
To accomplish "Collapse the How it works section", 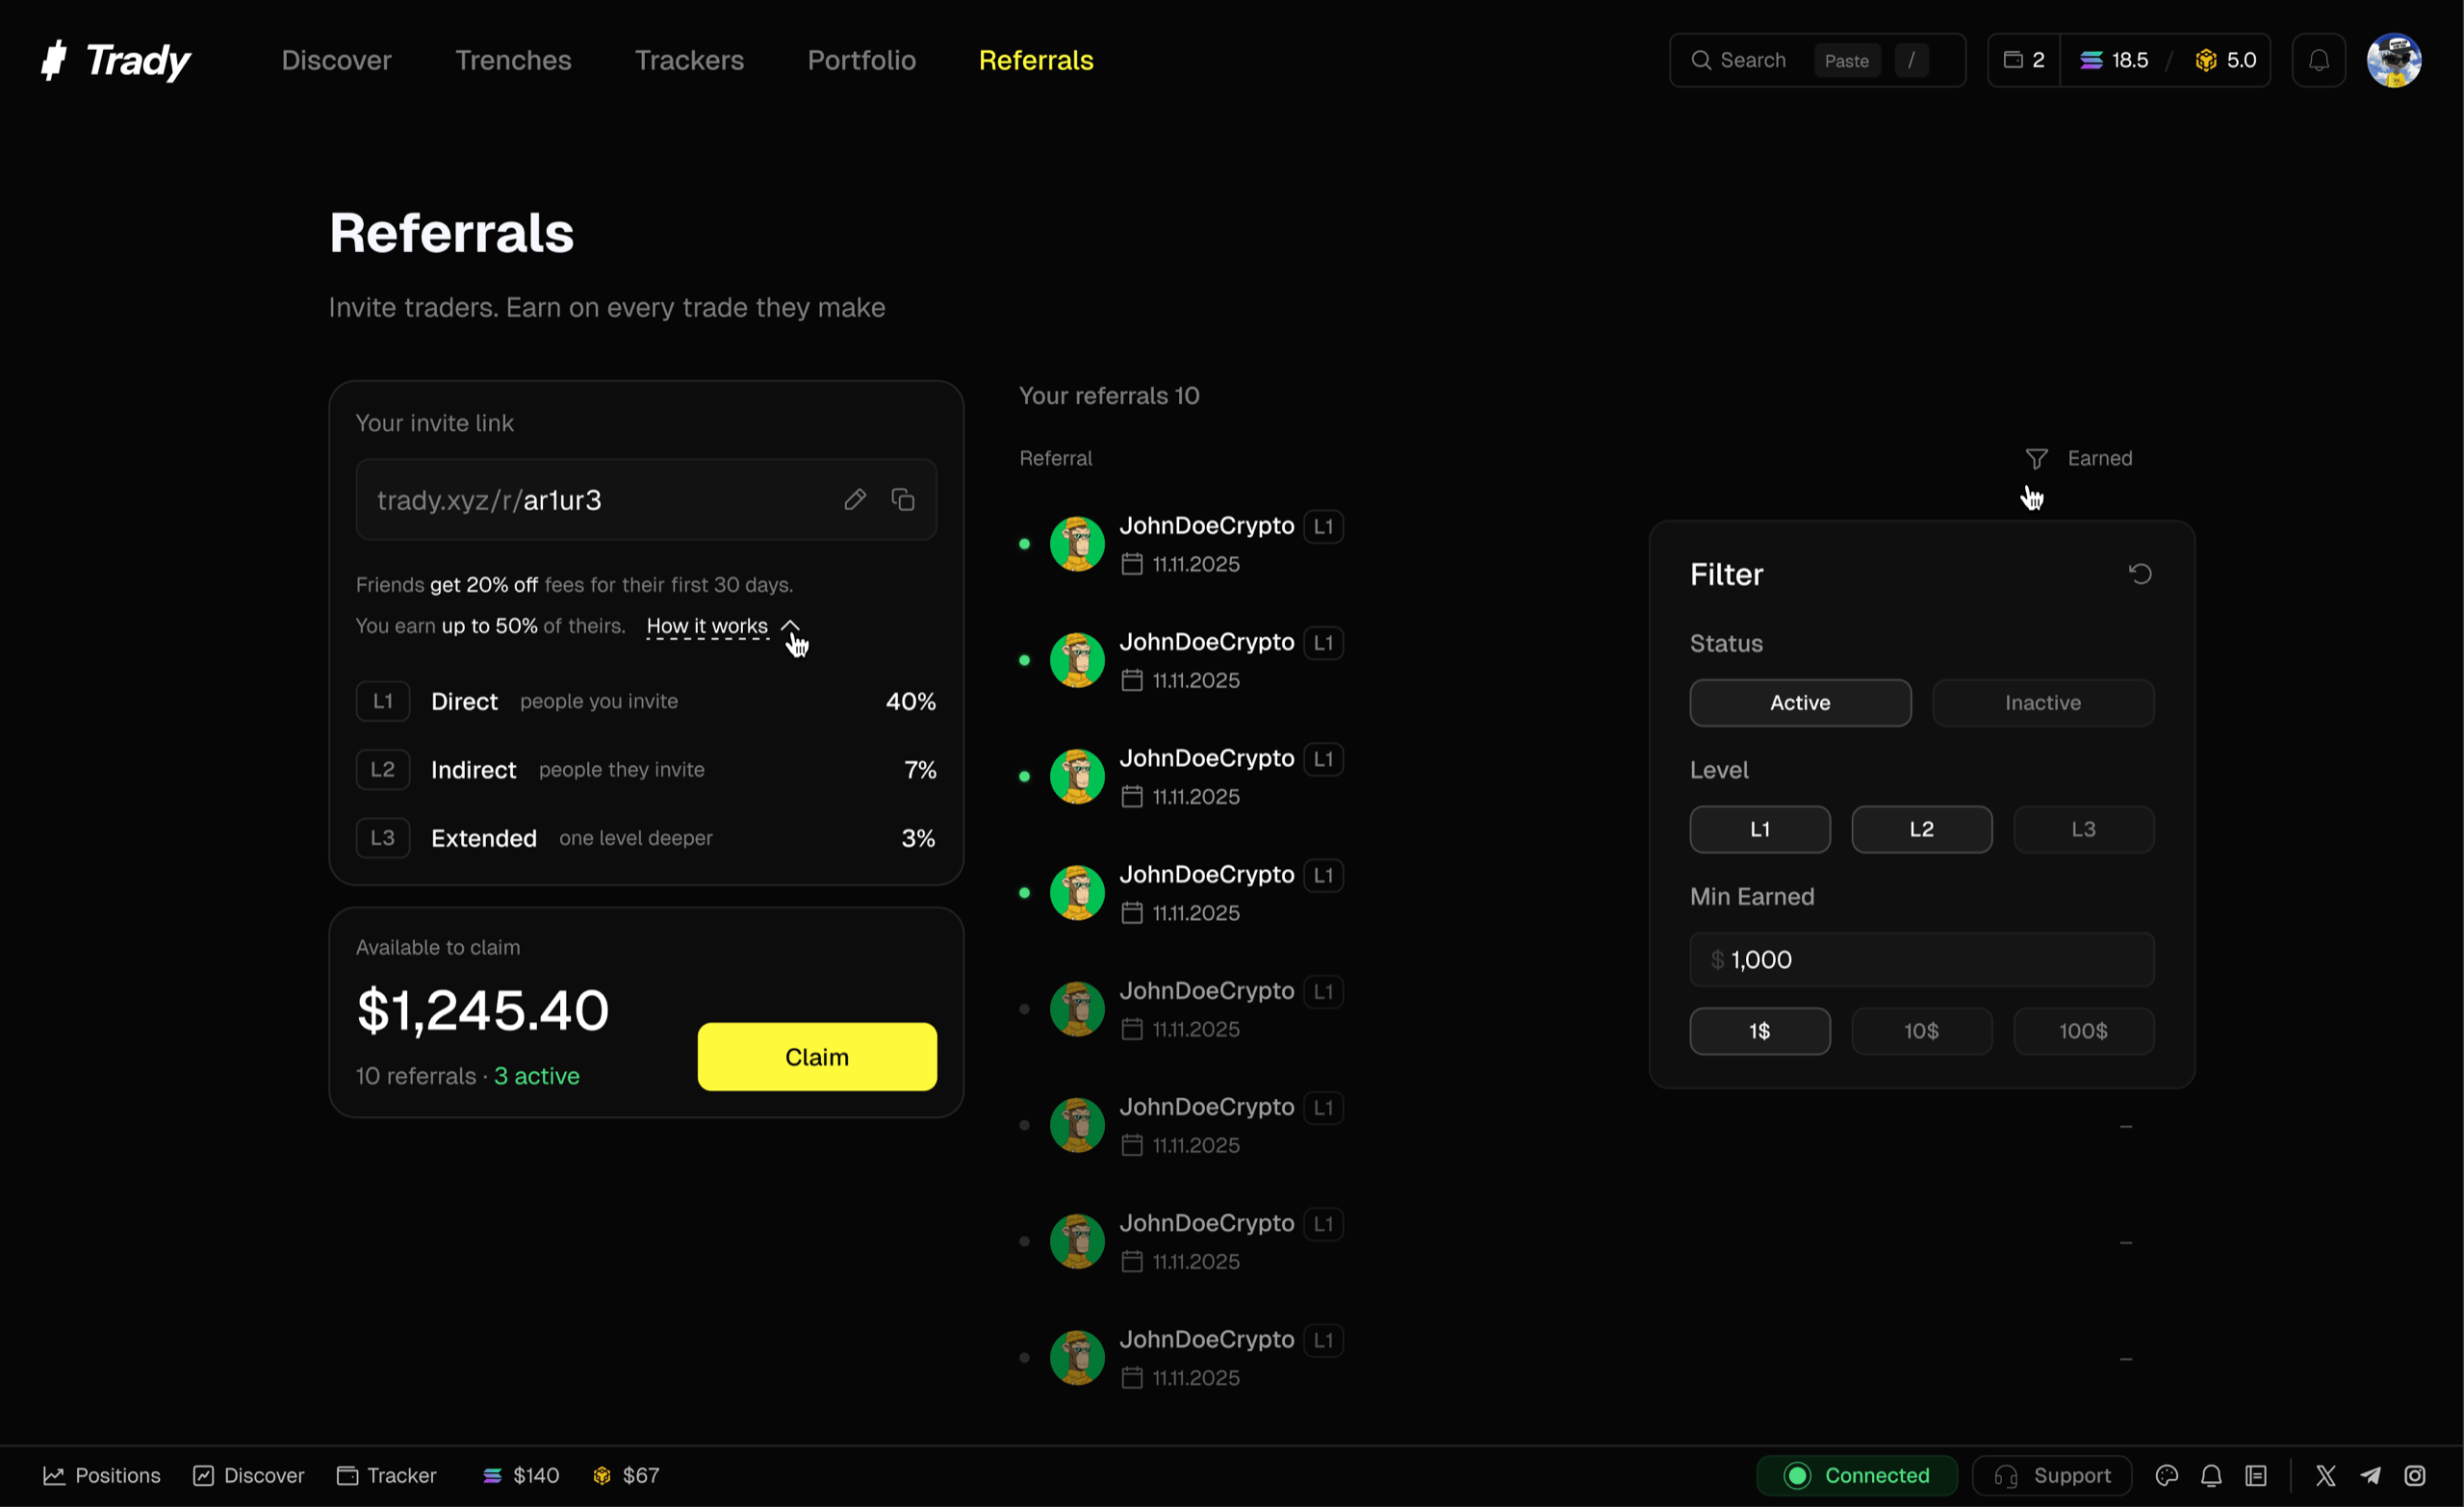I will pyautogui.click(x=707, y=626).
